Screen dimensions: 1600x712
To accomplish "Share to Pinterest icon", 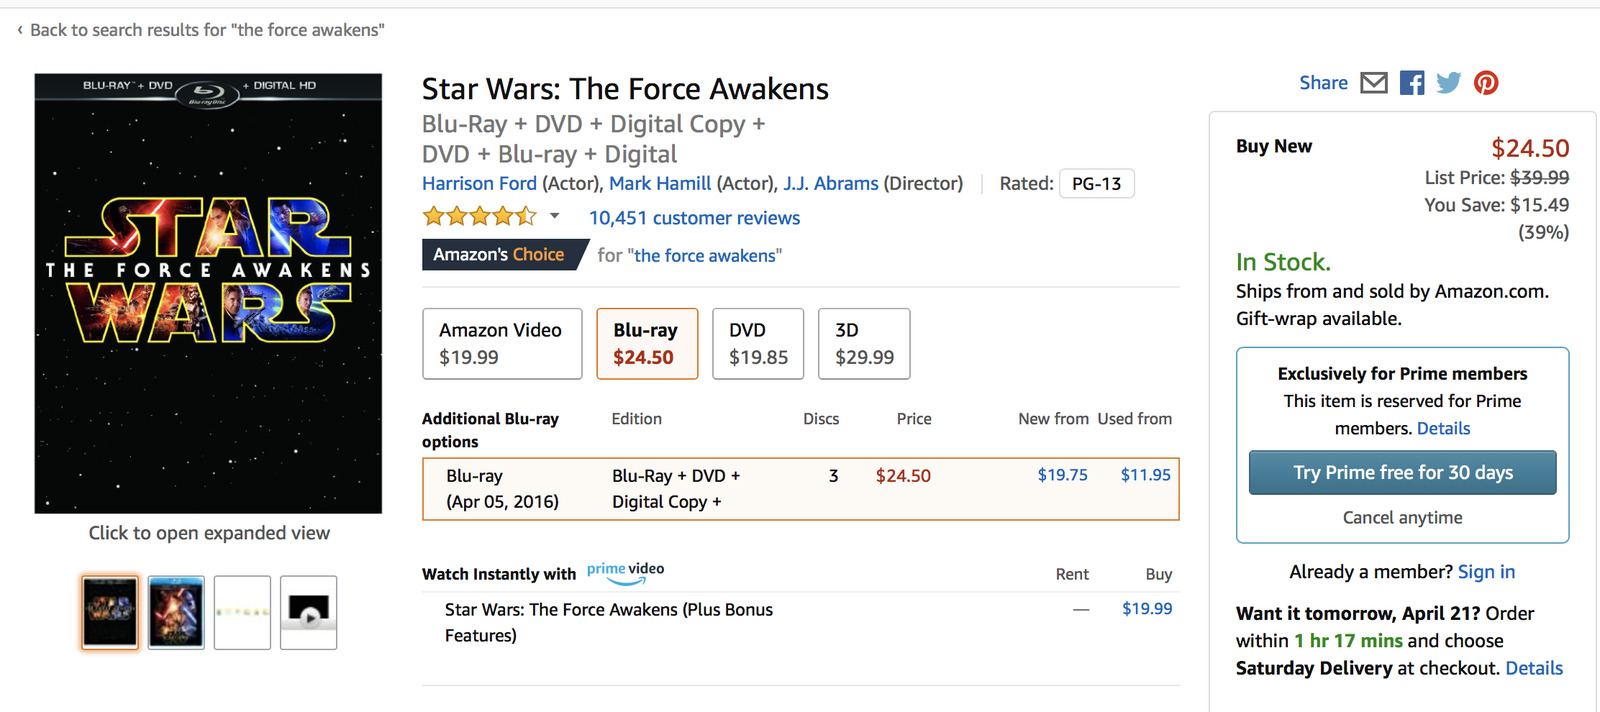I will click(x=1486, y=83).
